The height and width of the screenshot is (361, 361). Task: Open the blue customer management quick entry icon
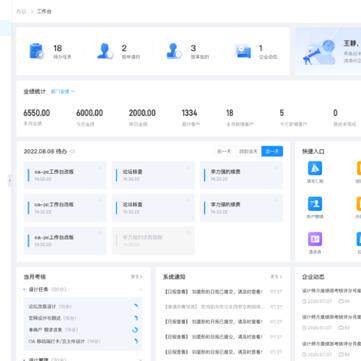coord(315,204)
